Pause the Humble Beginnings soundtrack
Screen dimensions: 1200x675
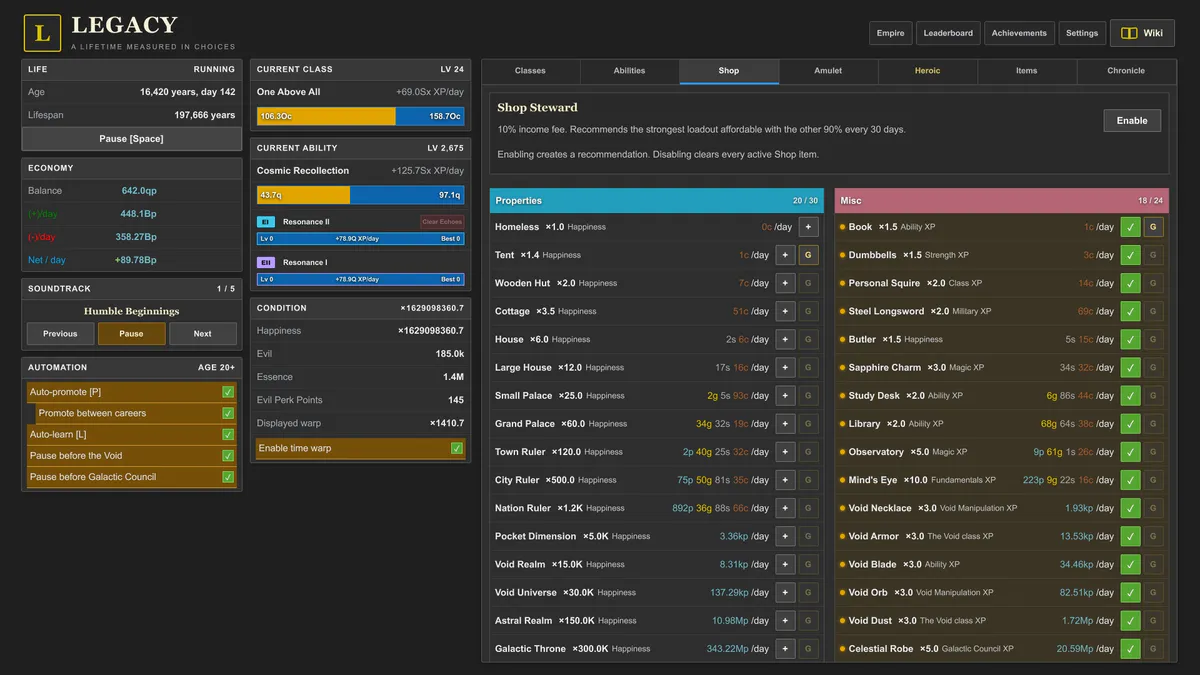tap(131, 334)
